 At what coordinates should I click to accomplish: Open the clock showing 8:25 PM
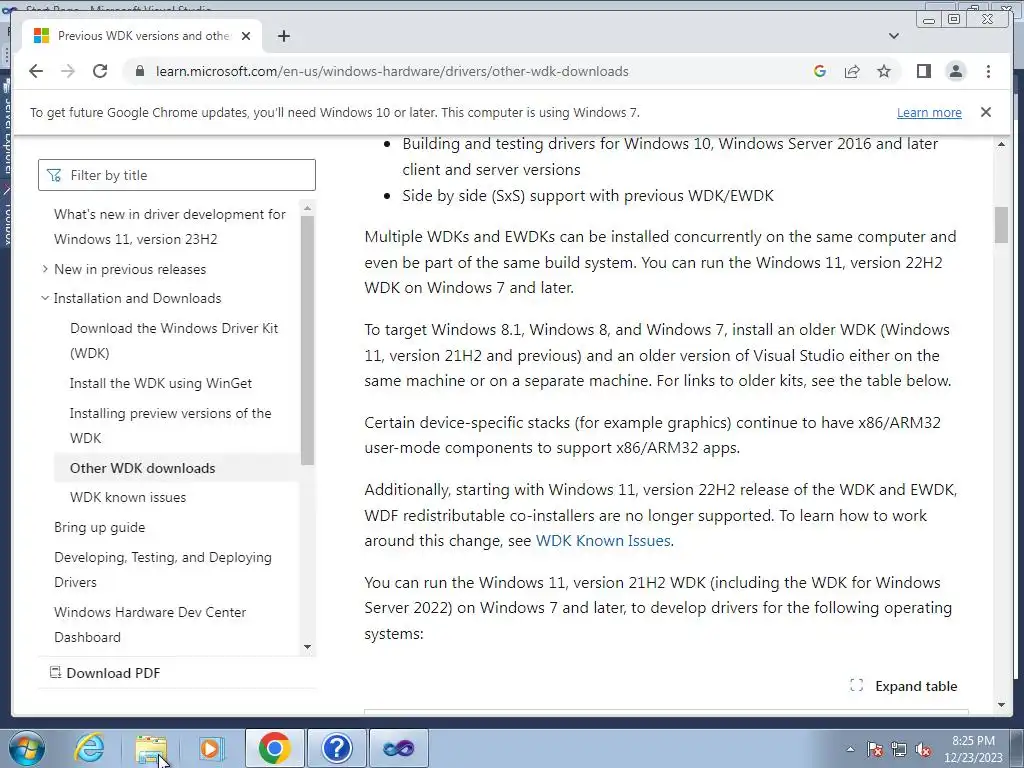pos(973,749)
